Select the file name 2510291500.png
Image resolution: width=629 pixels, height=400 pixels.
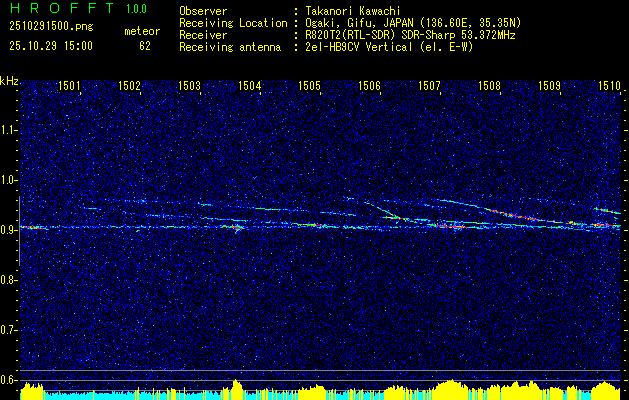click(x=51, y=27)
